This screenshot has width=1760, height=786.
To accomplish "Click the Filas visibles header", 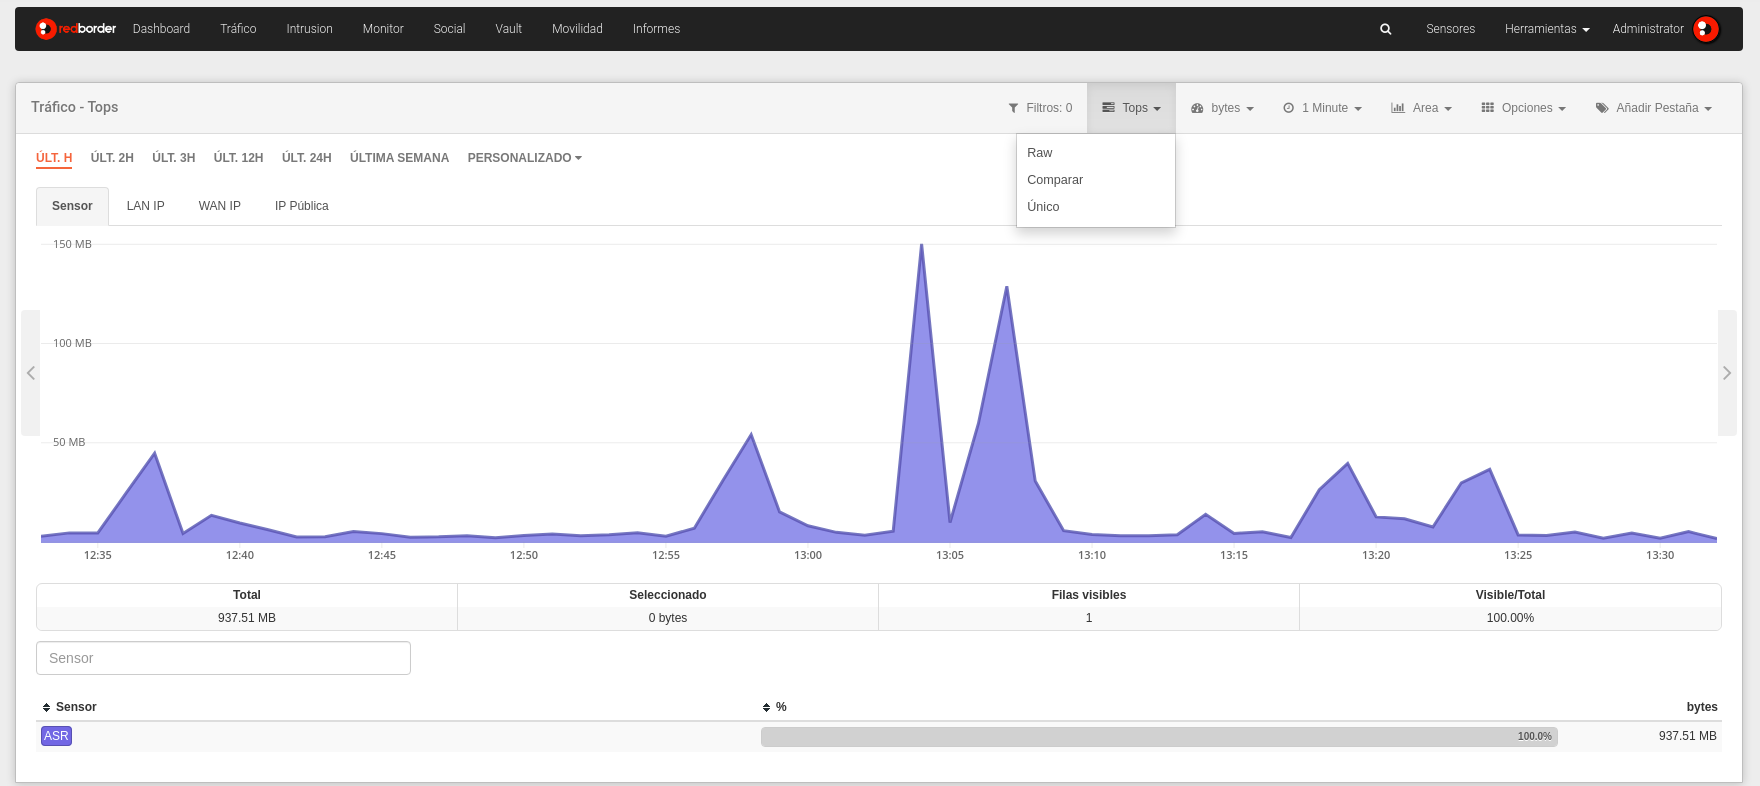I will (x=1089, y=595).
